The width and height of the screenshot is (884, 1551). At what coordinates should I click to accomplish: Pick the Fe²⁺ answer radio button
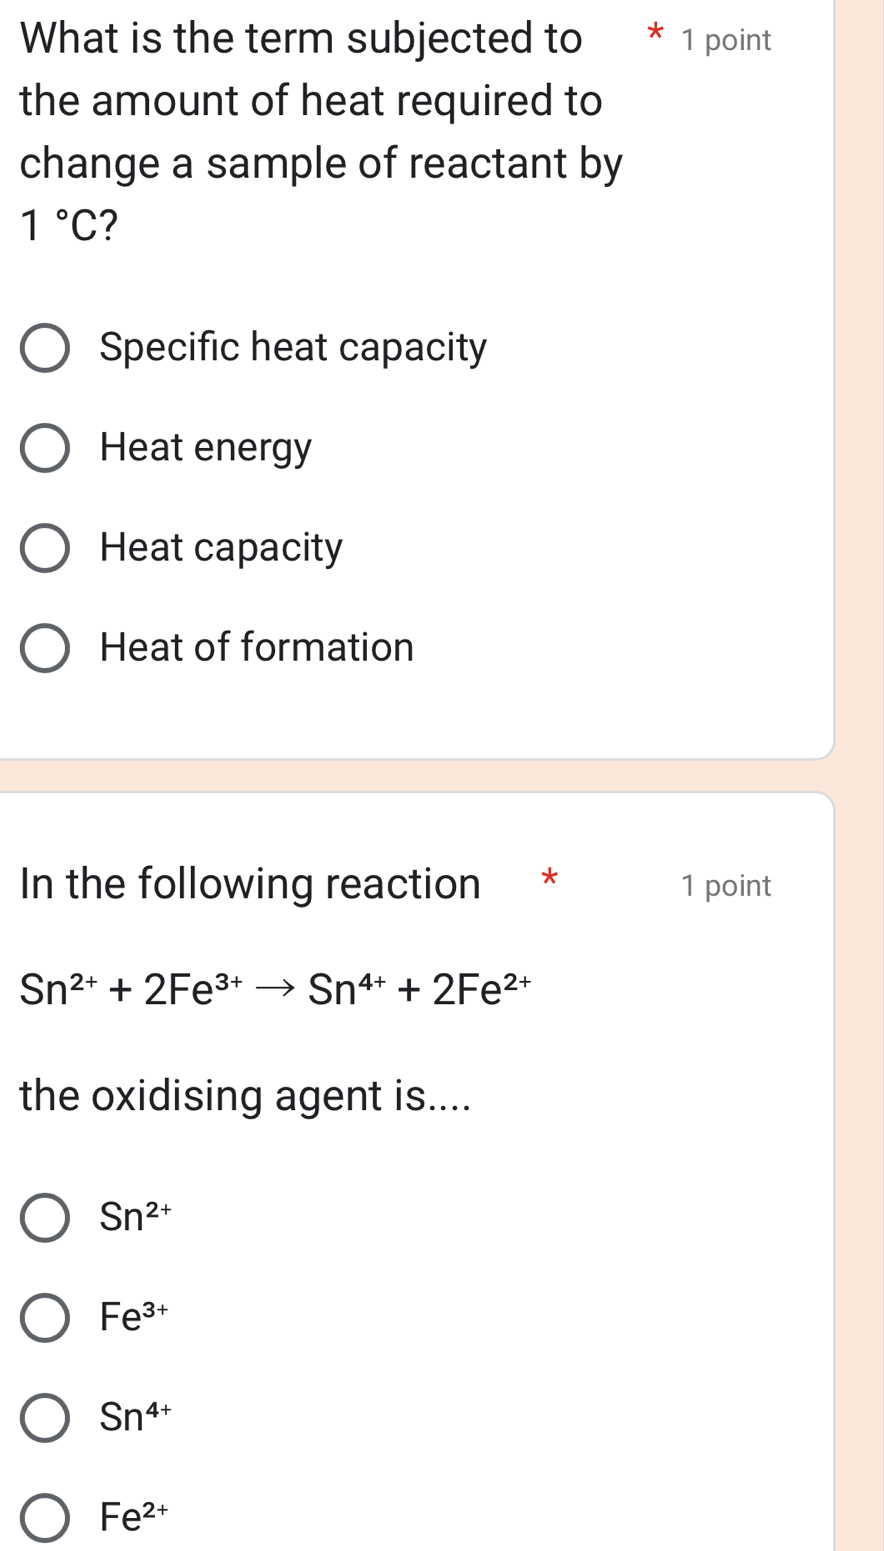click(45, 1518)
